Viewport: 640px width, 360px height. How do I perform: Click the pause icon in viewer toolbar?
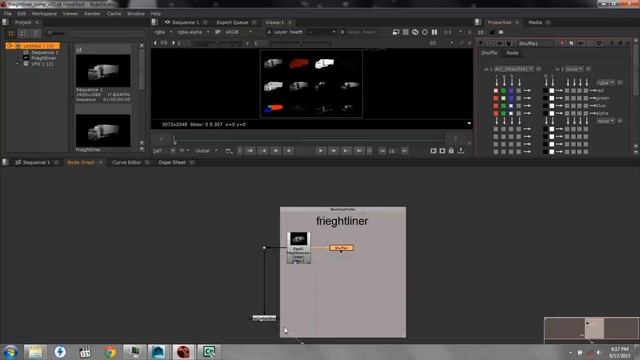(x=434, y=32)
